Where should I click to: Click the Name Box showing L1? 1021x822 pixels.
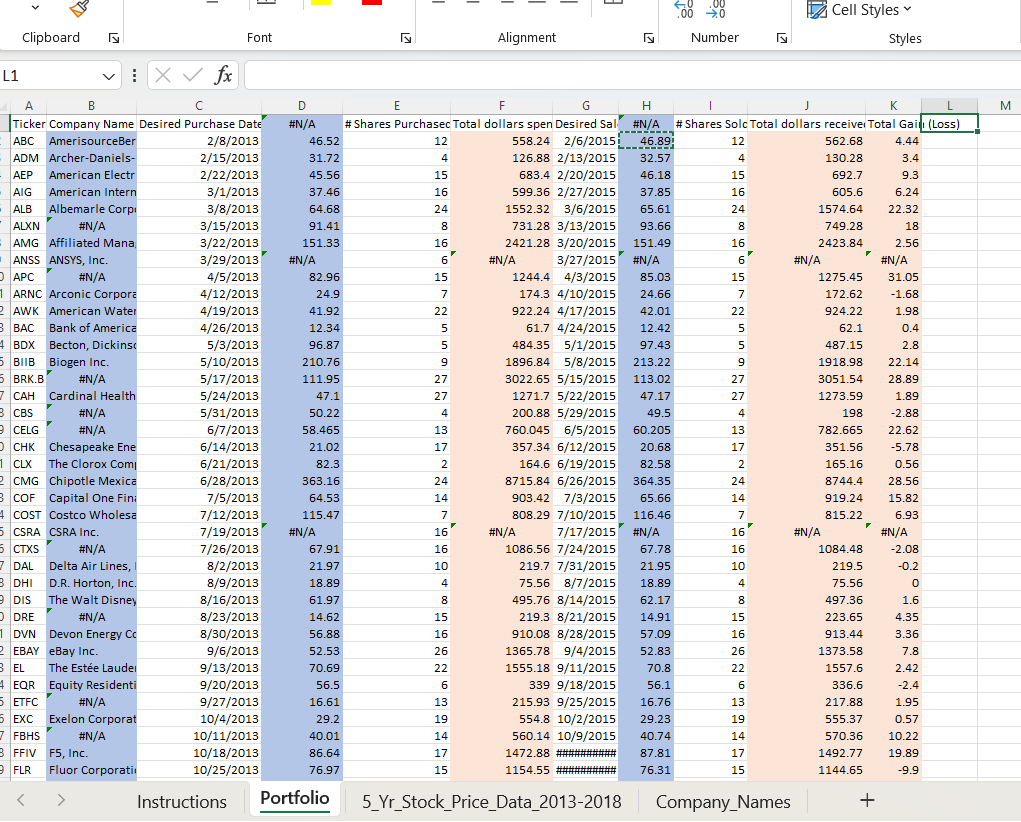click(50, 76)
